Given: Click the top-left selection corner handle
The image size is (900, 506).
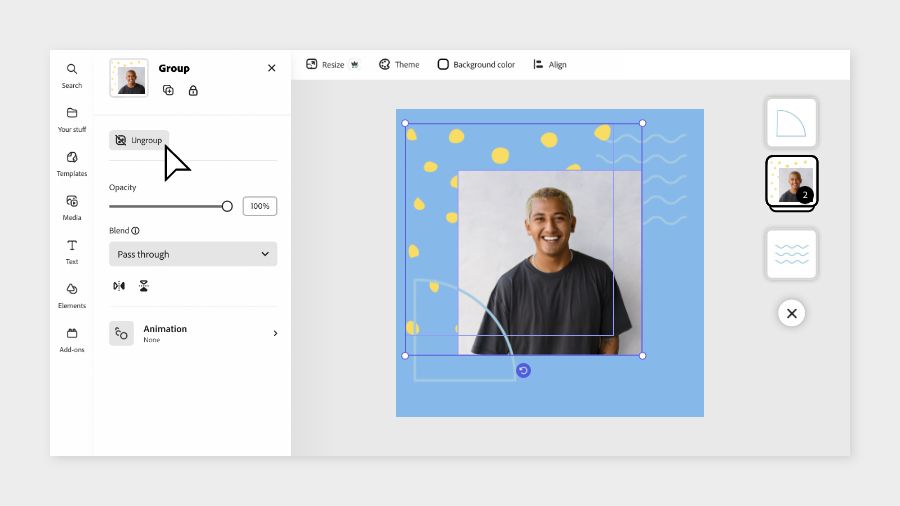Looking at the screenshot, I should tap(405, 123).
